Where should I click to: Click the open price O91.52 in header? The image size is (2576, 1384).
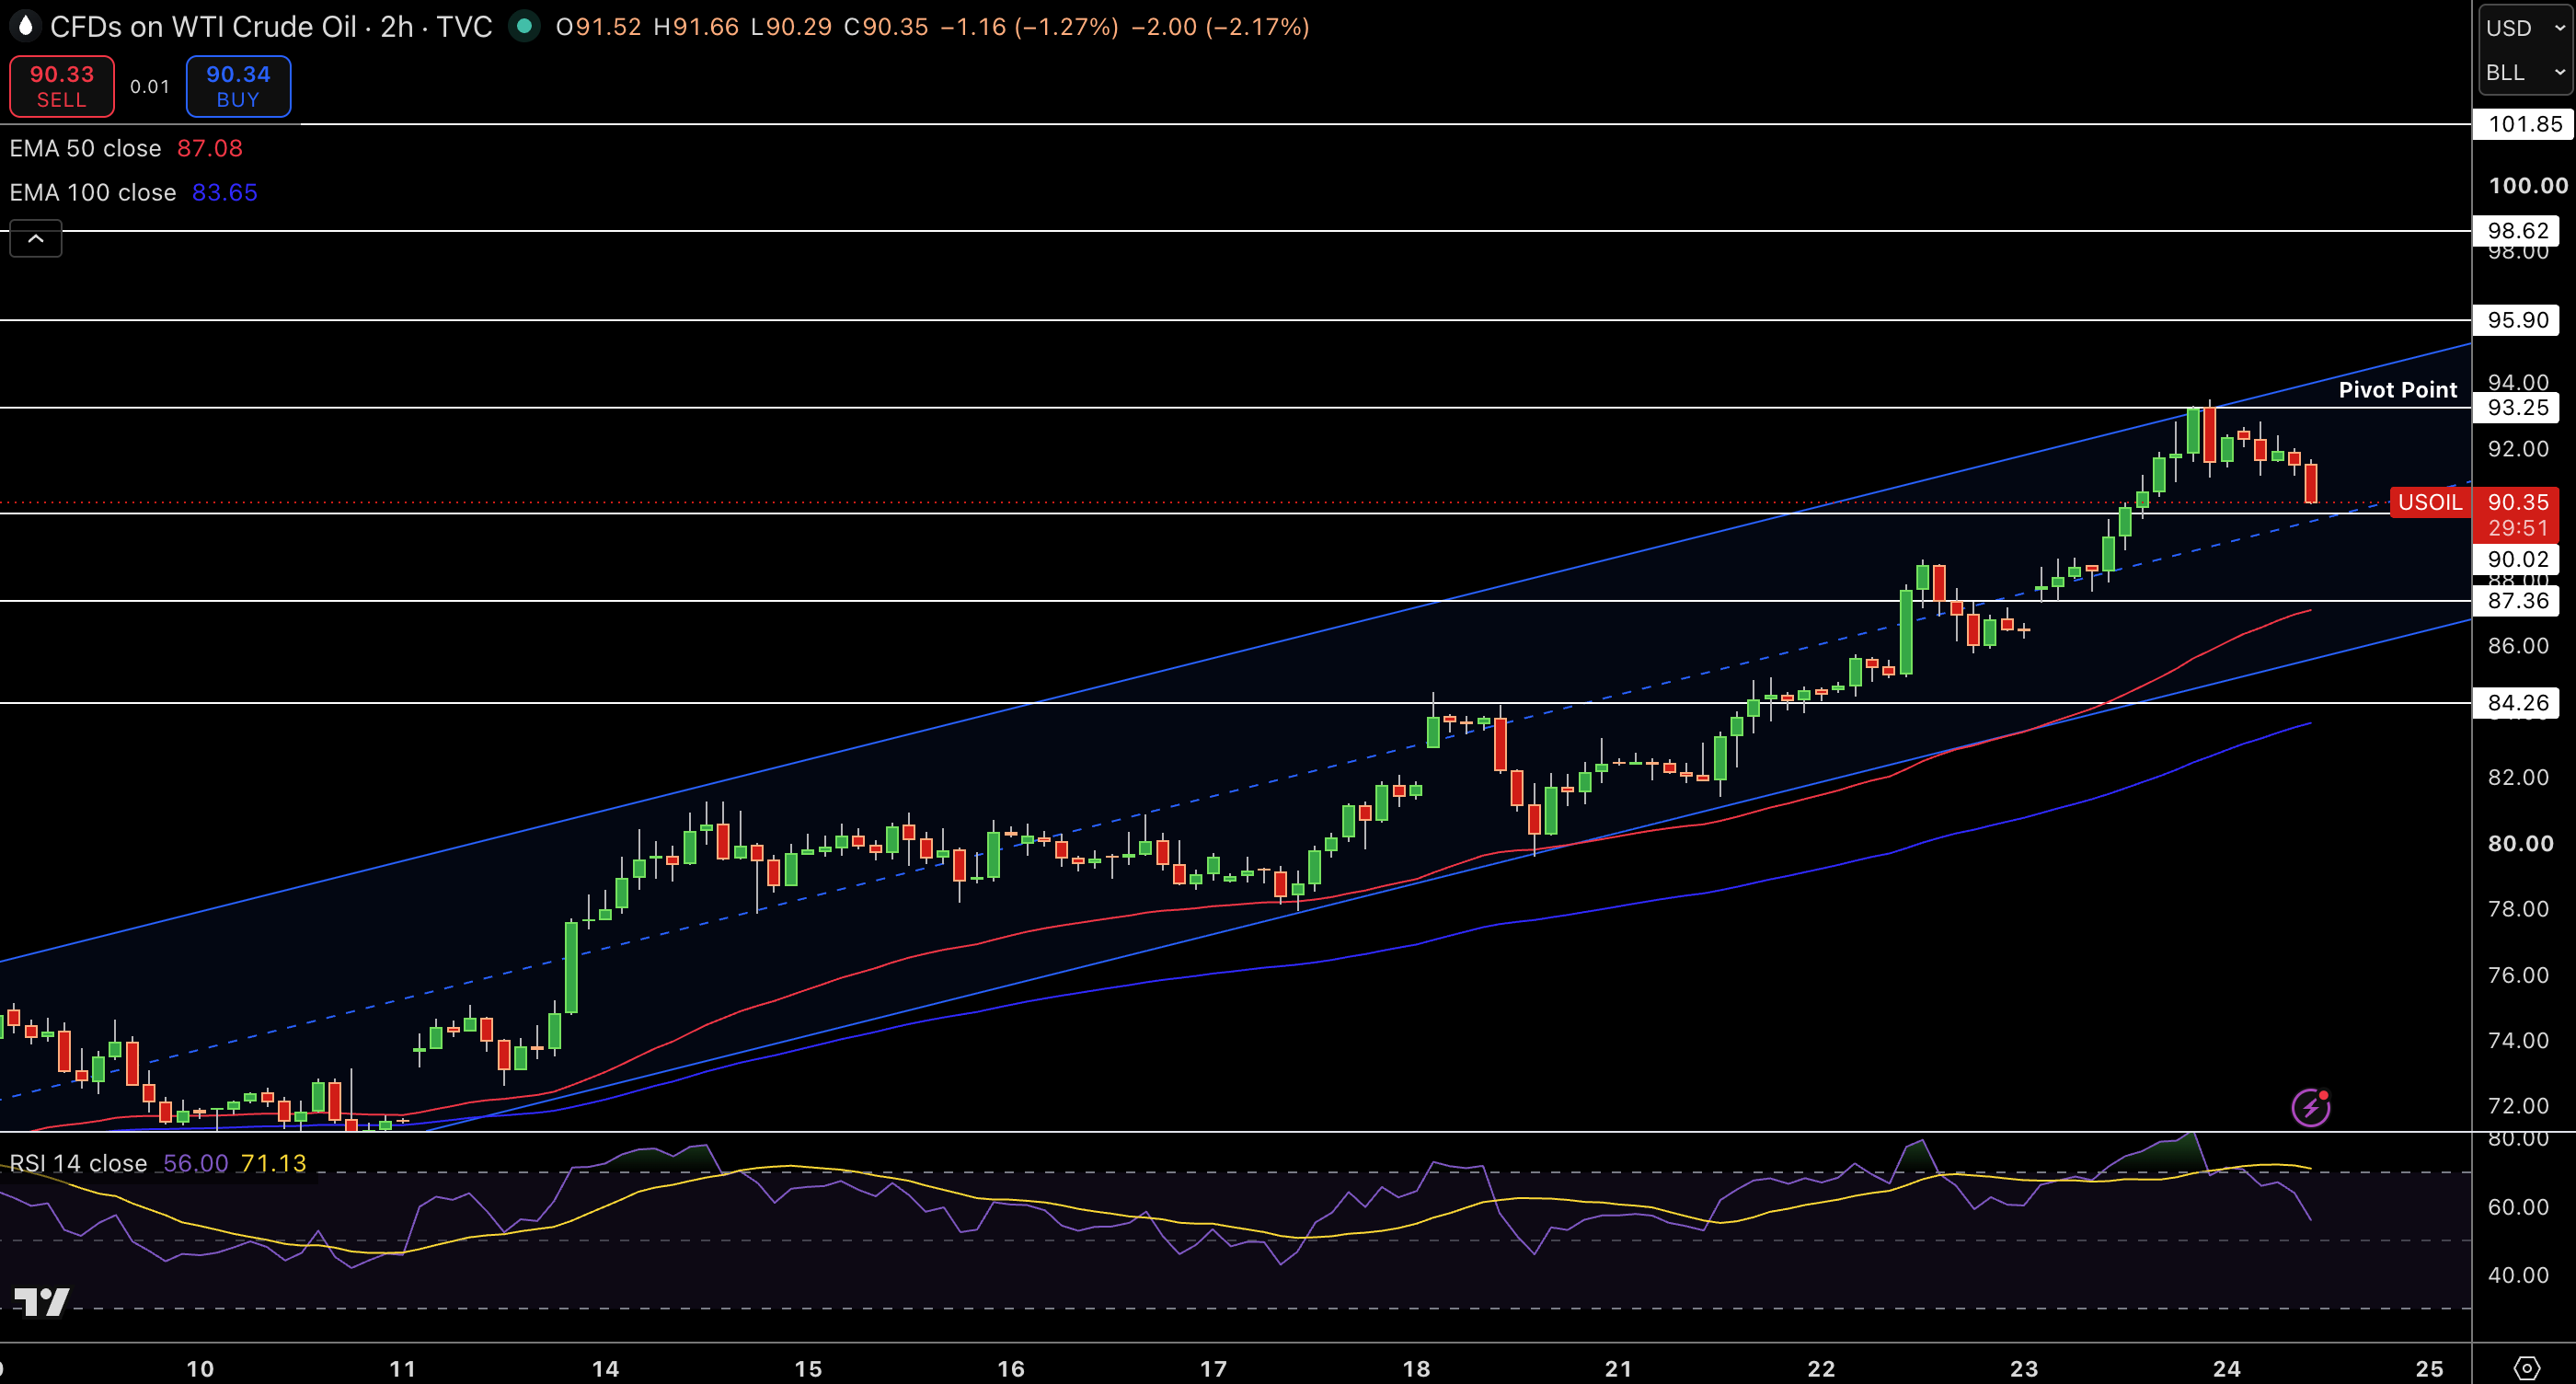(599, 27)
